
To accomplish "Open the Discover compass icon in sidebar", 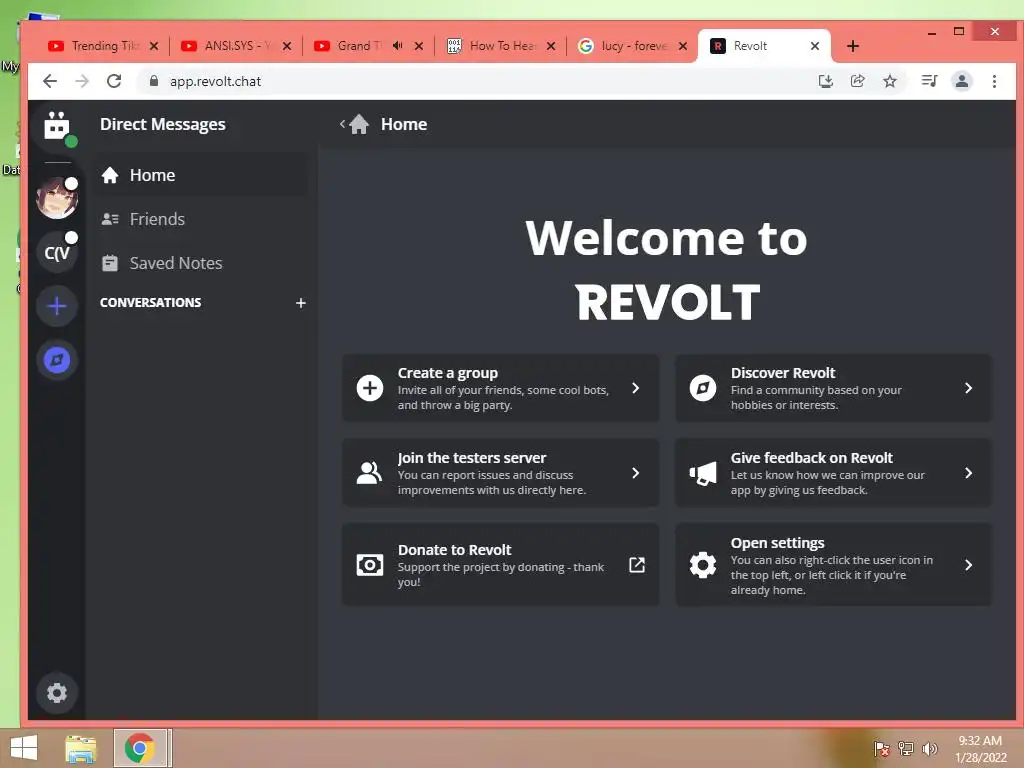I will tap(57, 360).
